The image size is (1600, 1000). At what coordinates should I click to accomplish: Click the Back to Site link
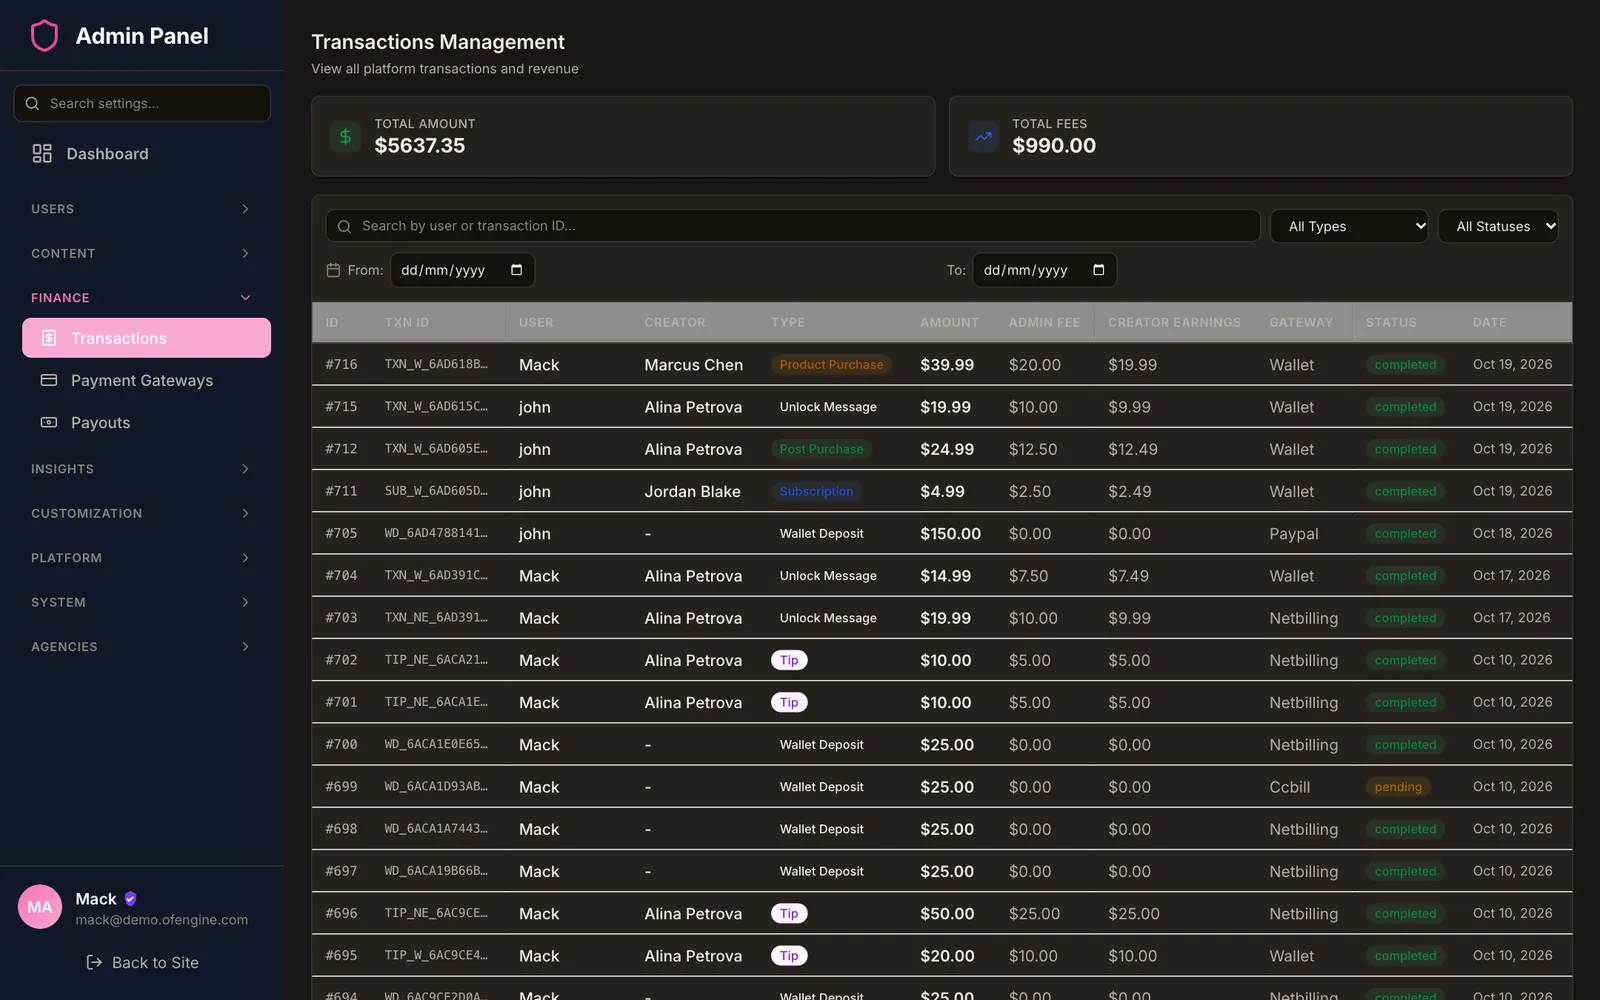tap(142, 962)
